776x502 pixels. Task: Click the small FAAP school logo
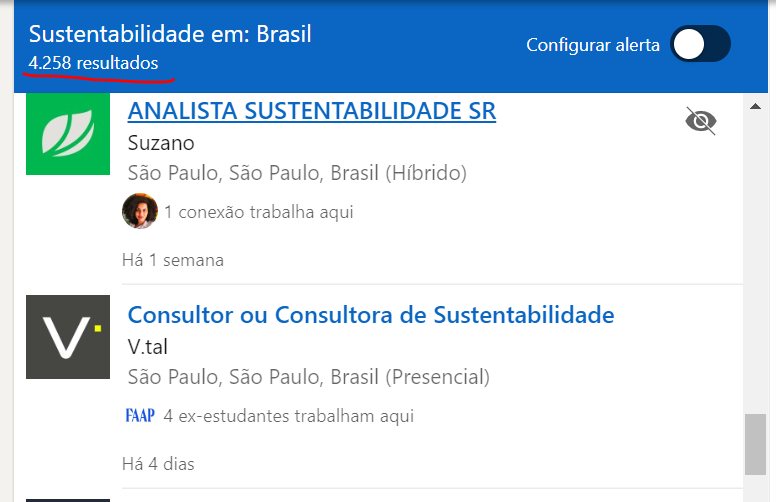tap(140, 415)
